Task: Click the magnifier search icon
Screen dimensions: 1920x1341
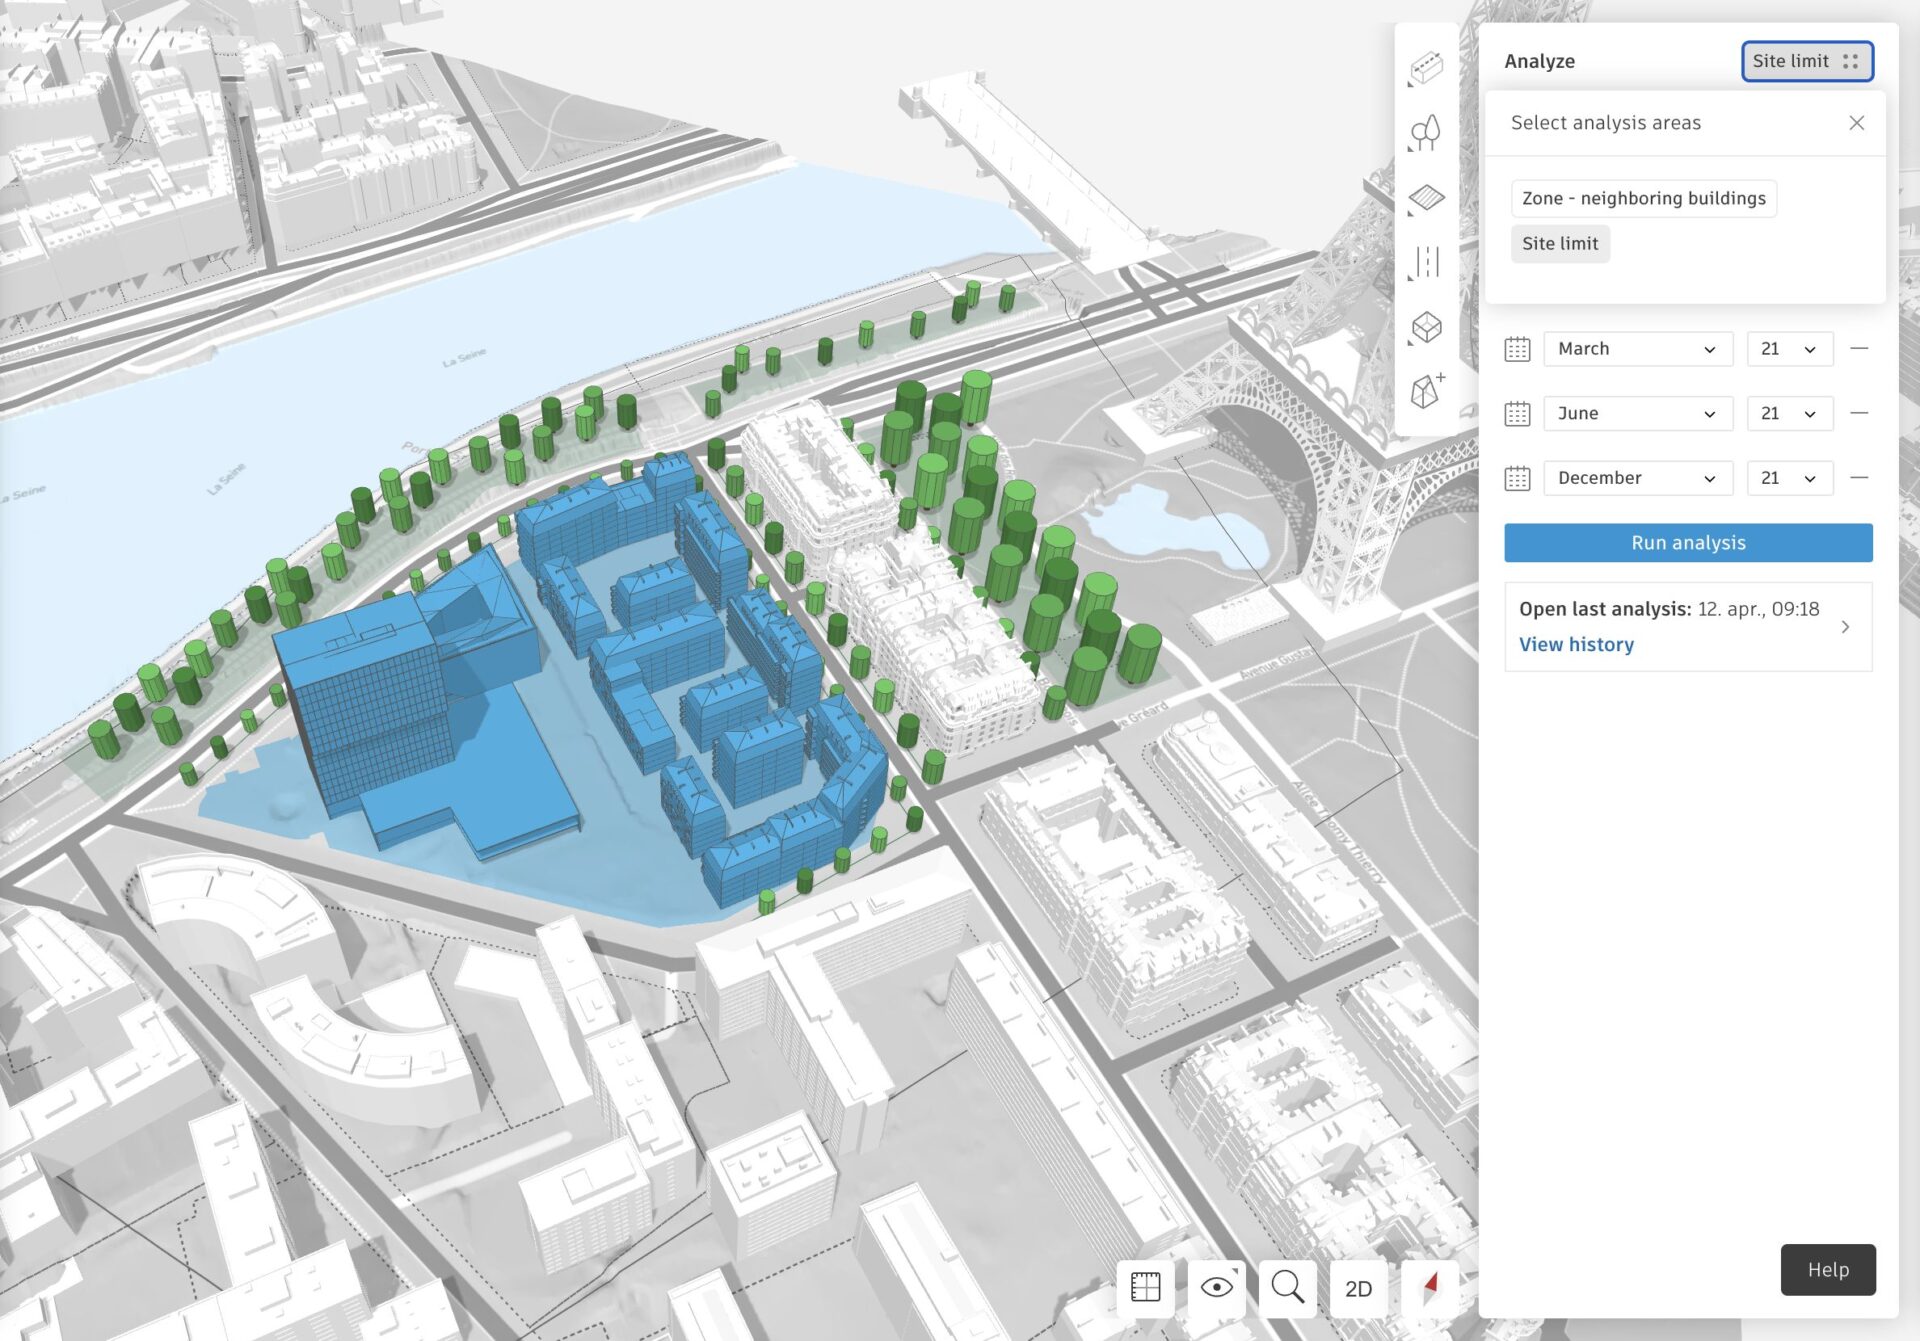Action: pos(1287,1287)
